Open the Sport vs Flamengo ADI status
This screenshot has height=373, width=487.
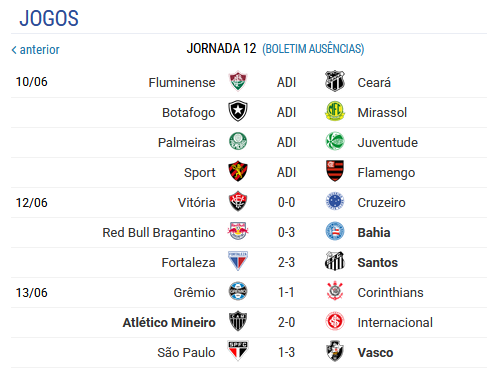(286, 172)
